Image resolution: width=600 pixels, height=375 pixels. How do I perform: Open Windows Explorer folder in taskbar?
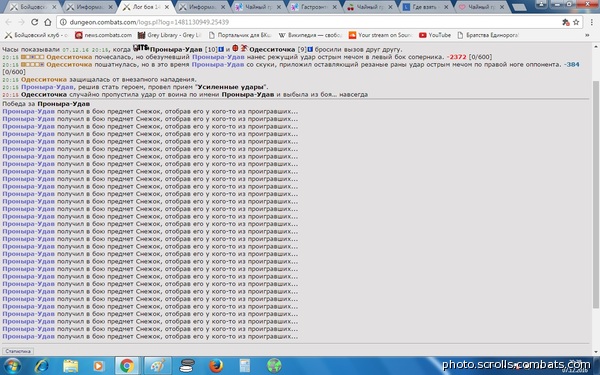pyautogui.click(x=70, y=366)
